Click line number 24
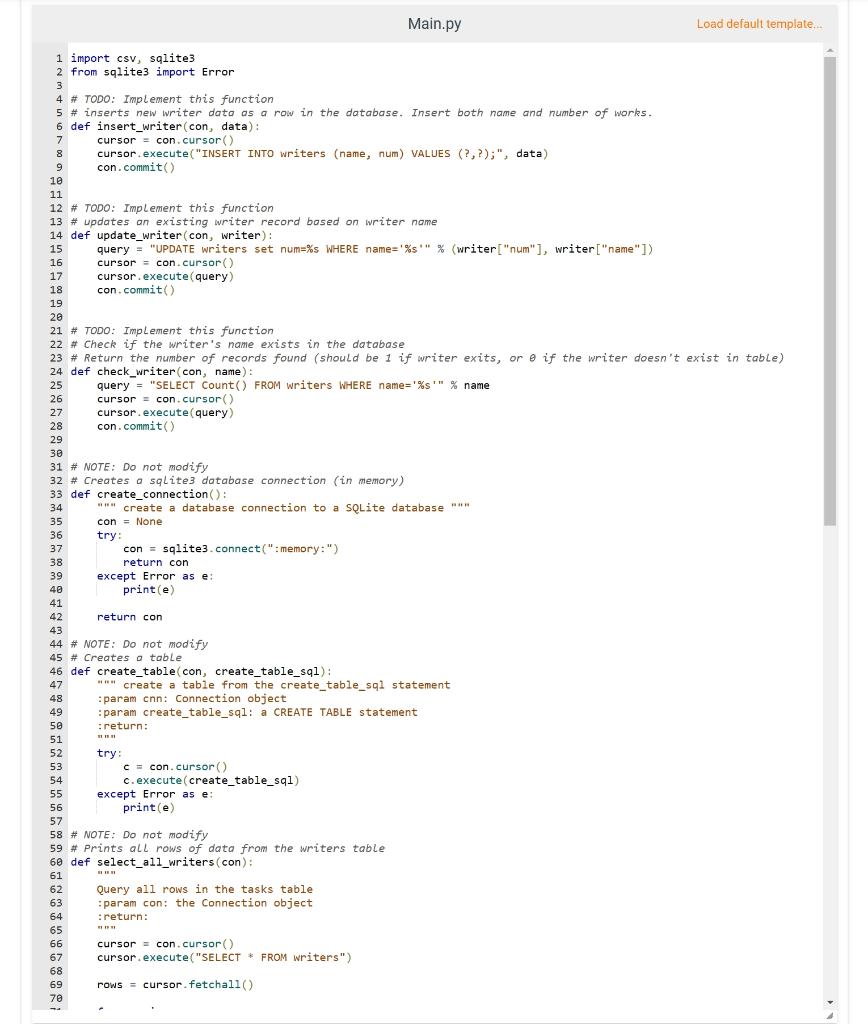 56,371
